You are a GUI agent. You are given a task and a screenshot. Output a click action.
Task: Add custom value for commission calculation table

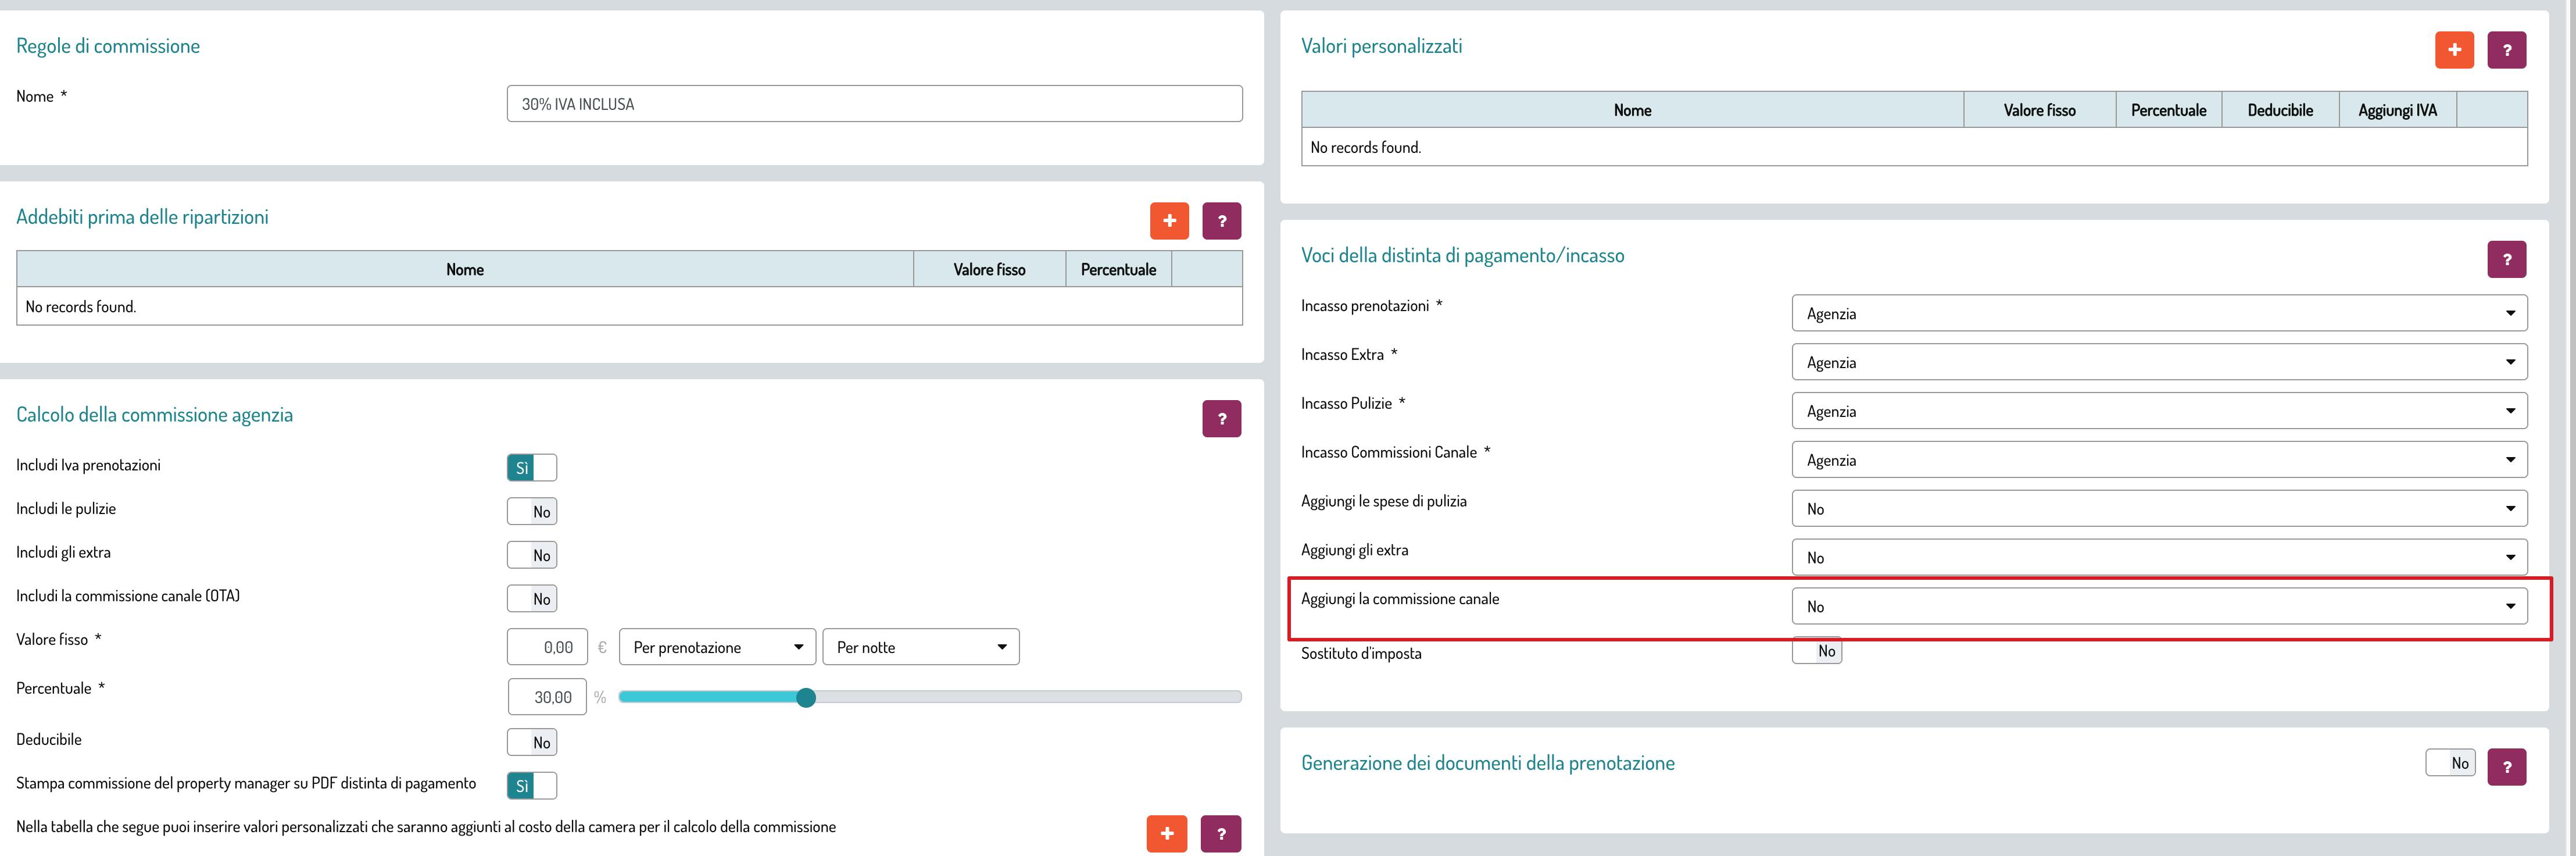(1166, 833)
